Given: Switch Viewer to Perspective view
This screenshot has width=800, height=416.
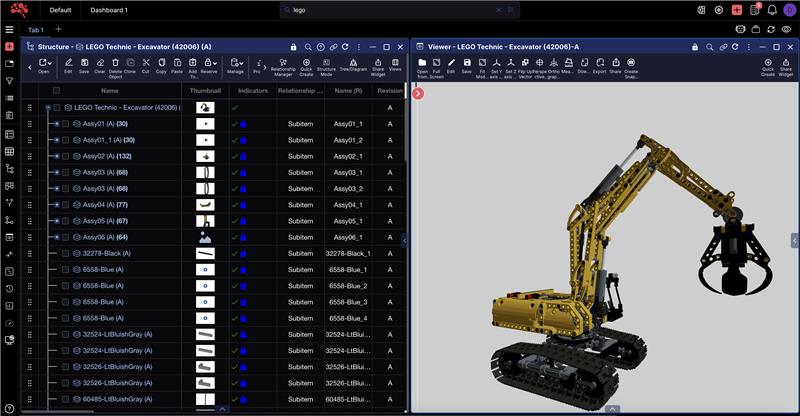Looking at the screenshot, I should (x=539, y=68).
